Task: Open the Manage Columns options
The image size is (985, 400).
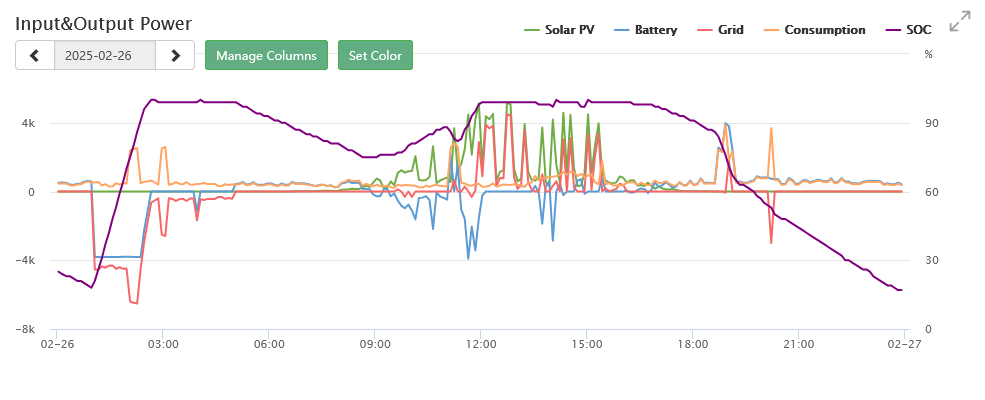Action: (267, 56)
